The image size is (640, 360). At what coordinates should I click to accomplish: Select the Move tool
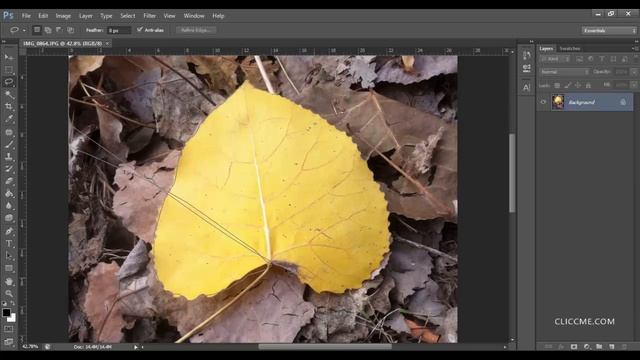9,57
